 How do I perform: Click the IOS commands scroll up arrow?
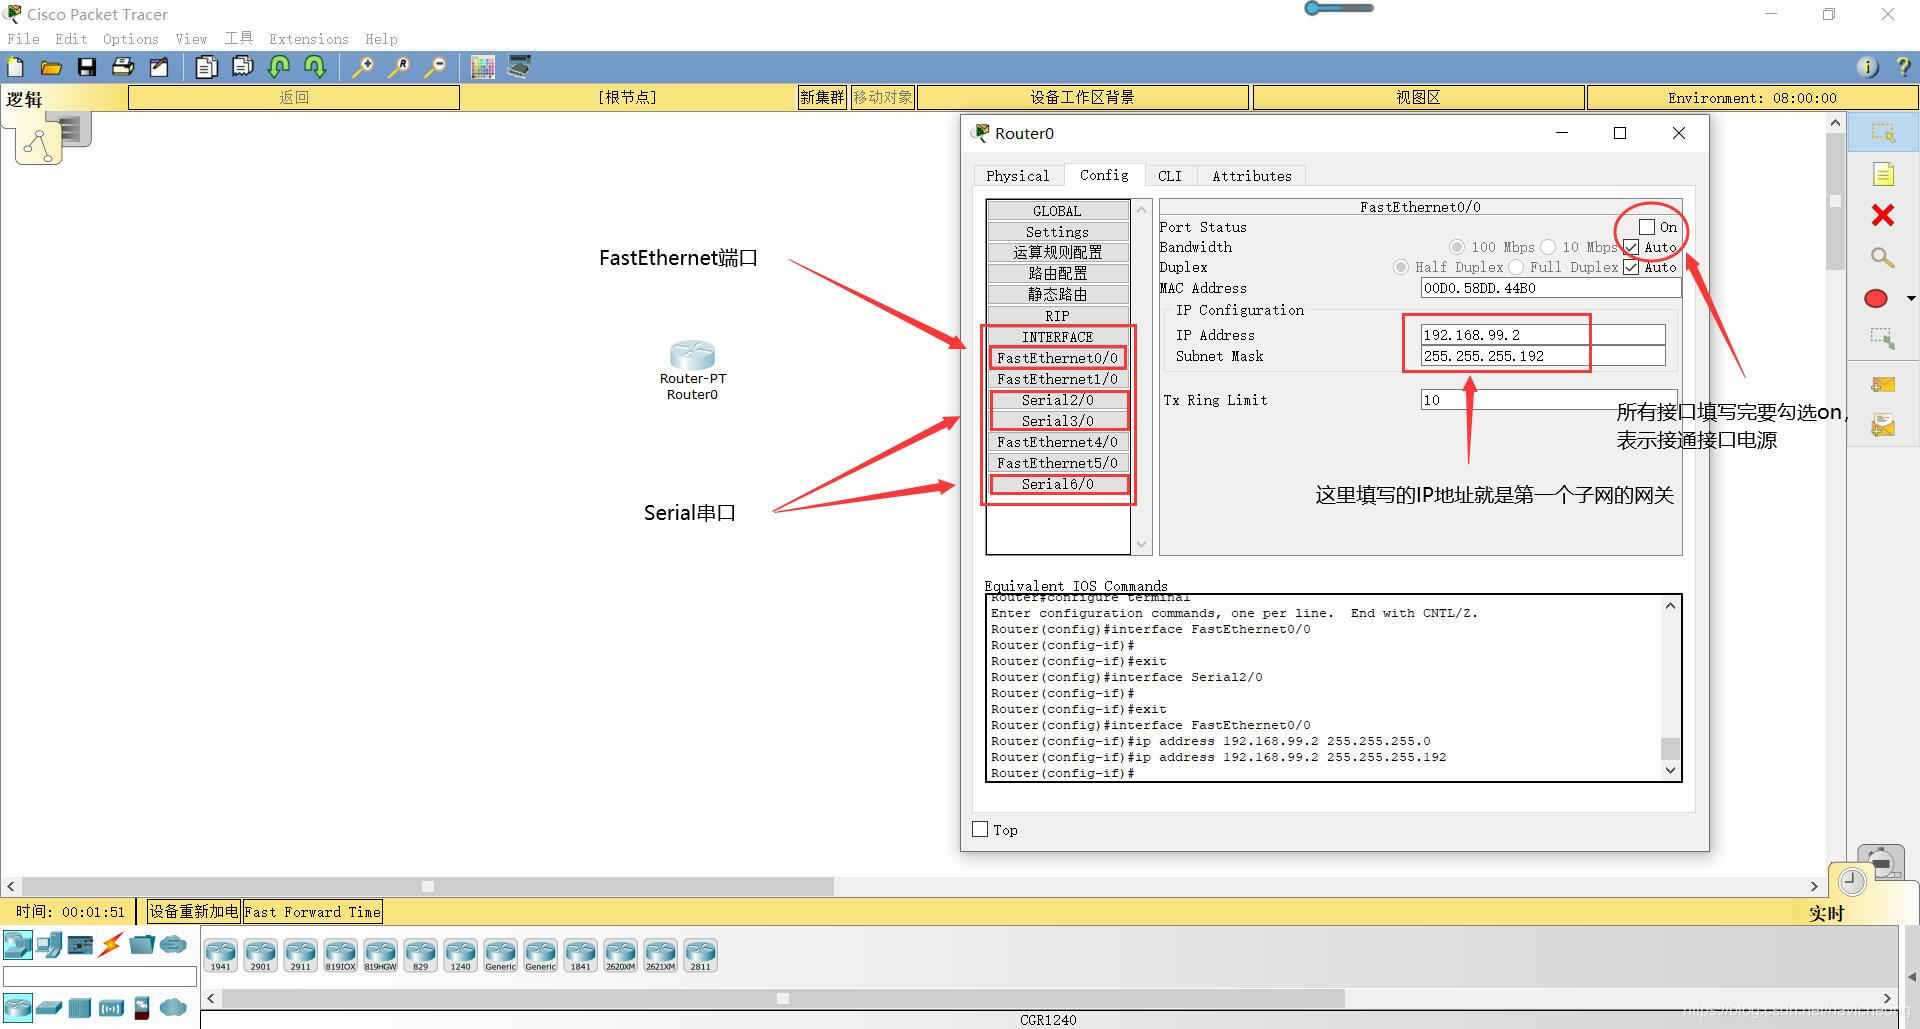coord(1670,605)
